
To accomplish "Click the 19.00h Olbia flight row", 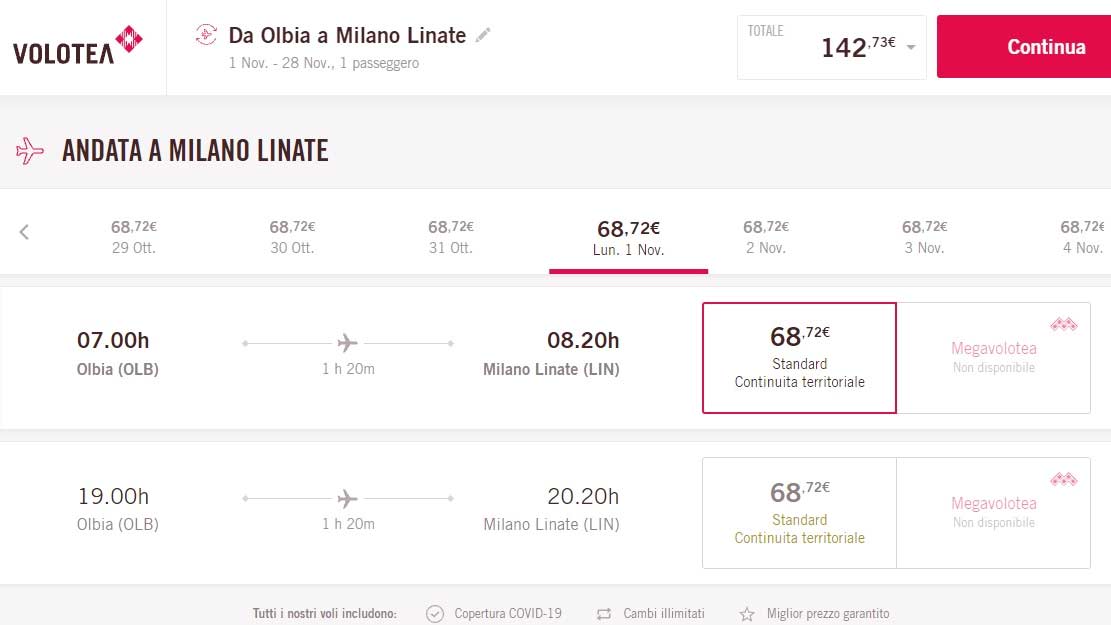I will [x=348, y=511].
